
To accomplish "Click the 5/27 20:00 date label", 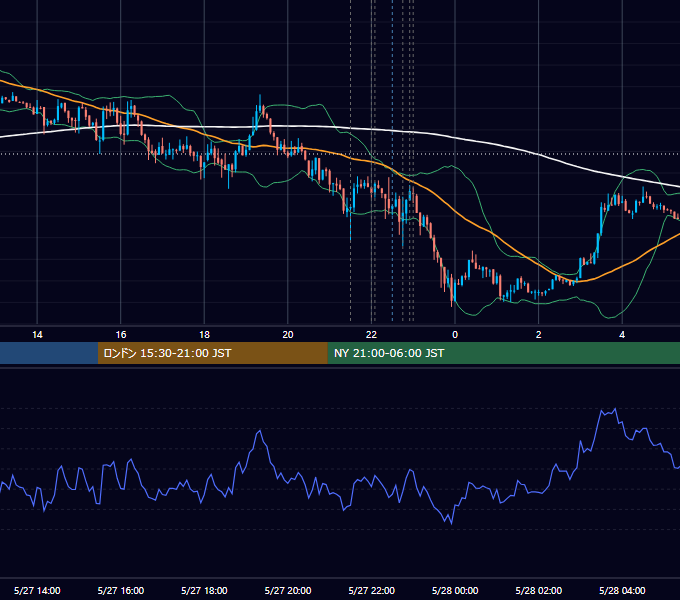I will click(x=288, y=590).
